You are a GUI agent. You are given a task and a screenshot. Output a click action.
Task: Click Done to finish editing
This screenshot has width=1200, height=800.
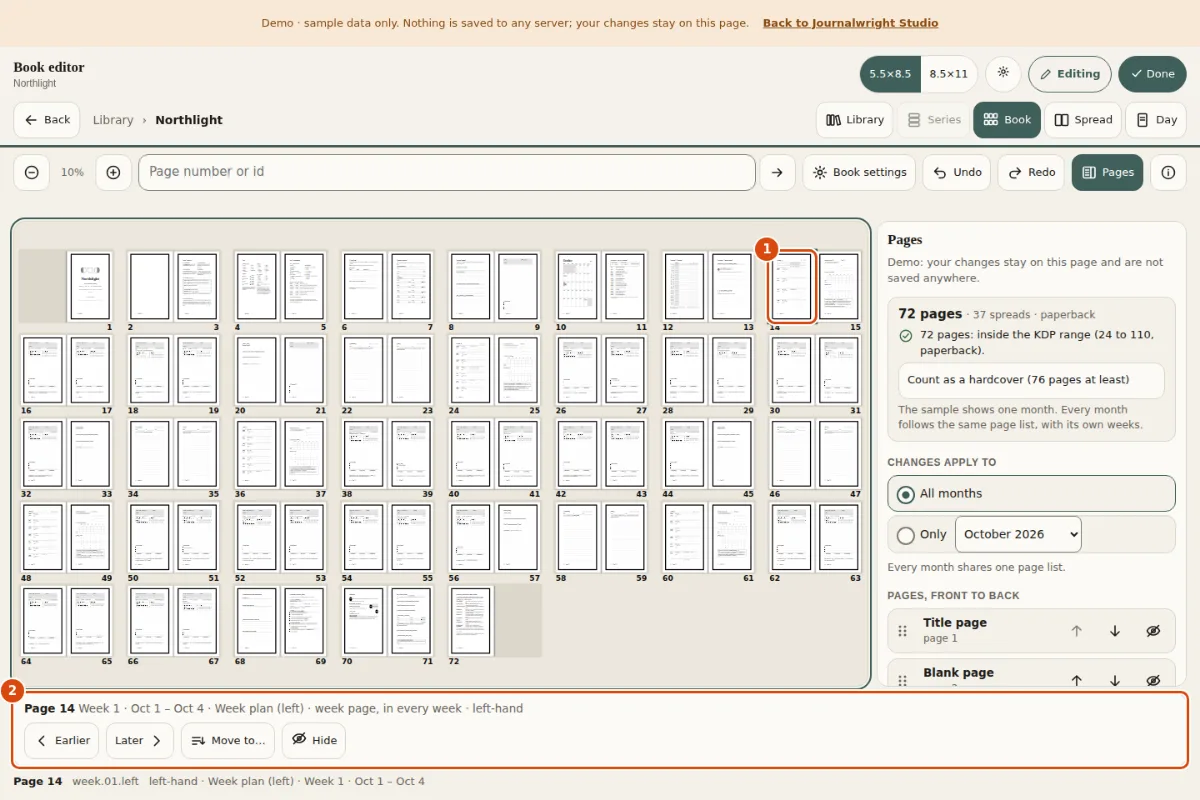point(1152,74)
